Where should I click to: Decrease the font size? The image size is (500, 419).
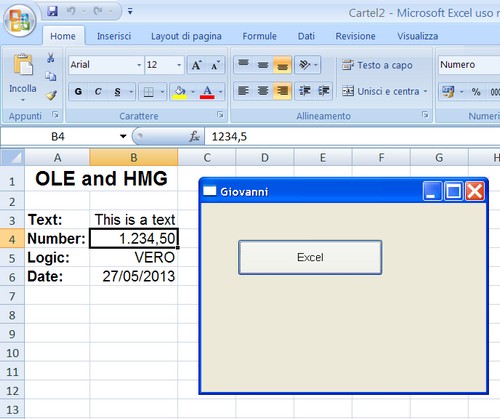coord(216,65)
